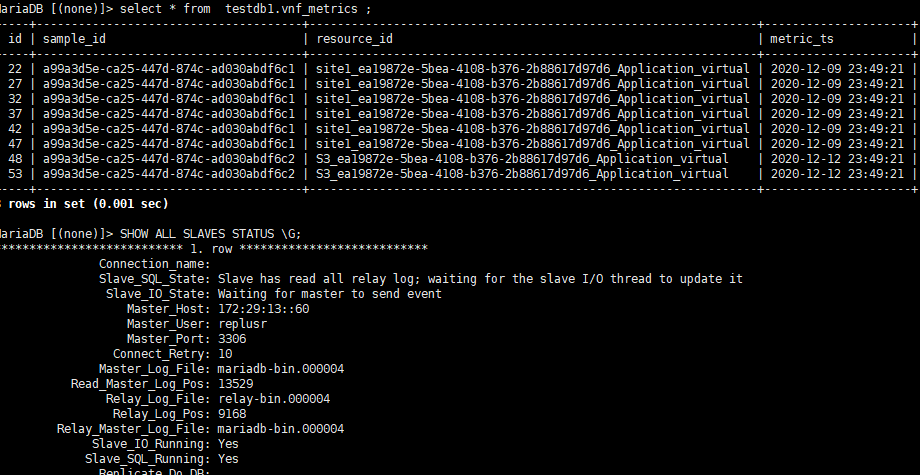Click the Relay_Log_Pos value 9168

click(x=231, y=413)
